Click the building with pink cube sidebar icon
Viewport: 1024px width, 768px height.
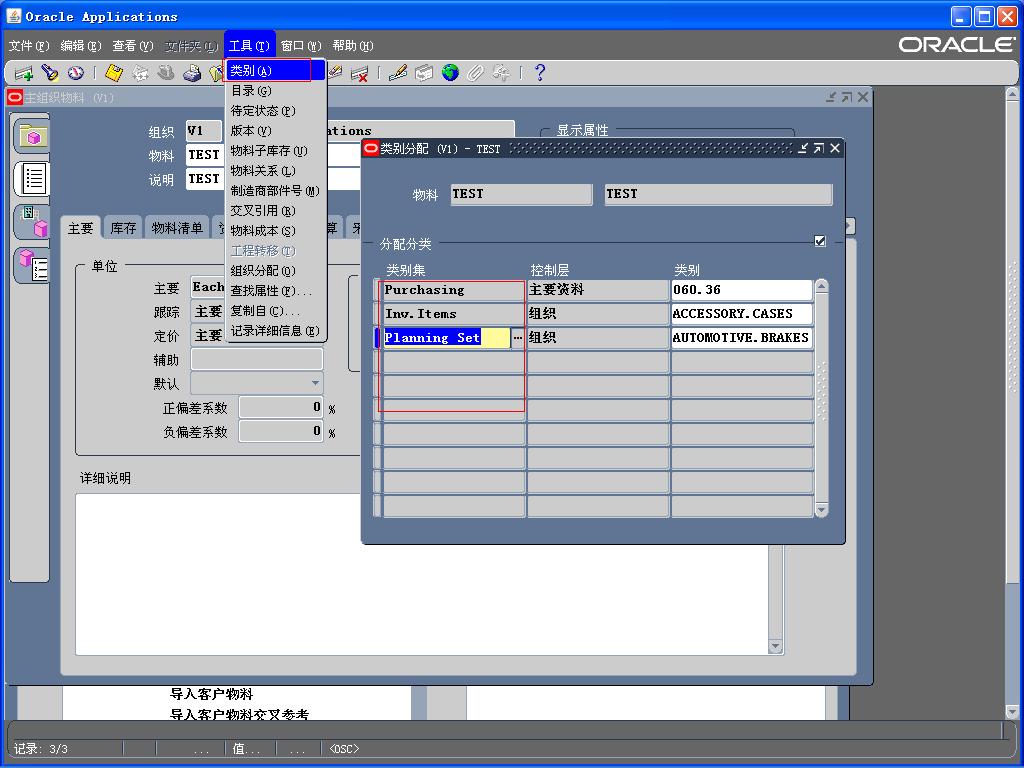31,221
